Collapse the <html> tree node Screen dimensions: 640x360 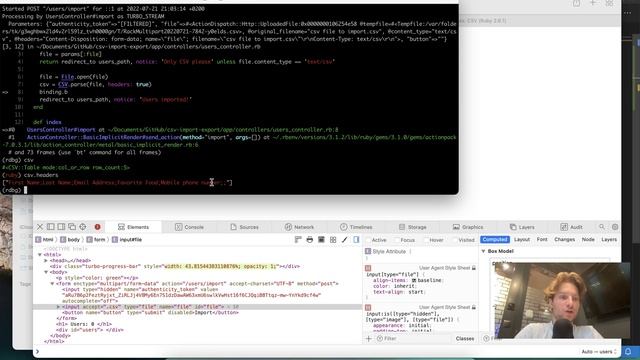point(40,255)
